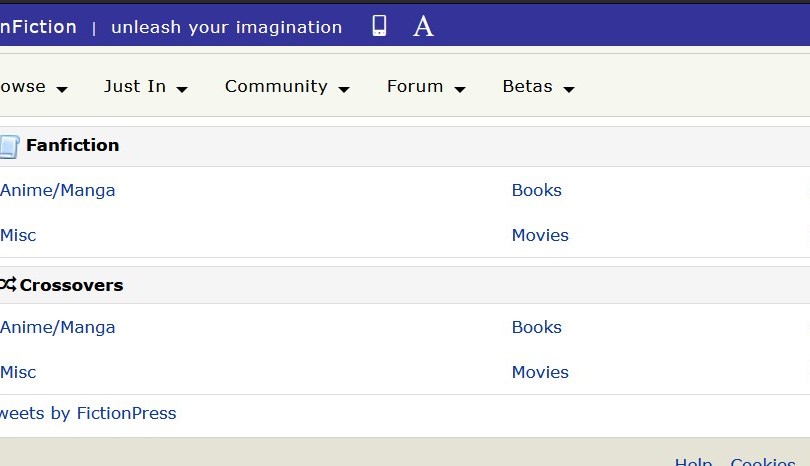
Task: Click the book icon beside Fanfiction heading
Action: point(9,147)
